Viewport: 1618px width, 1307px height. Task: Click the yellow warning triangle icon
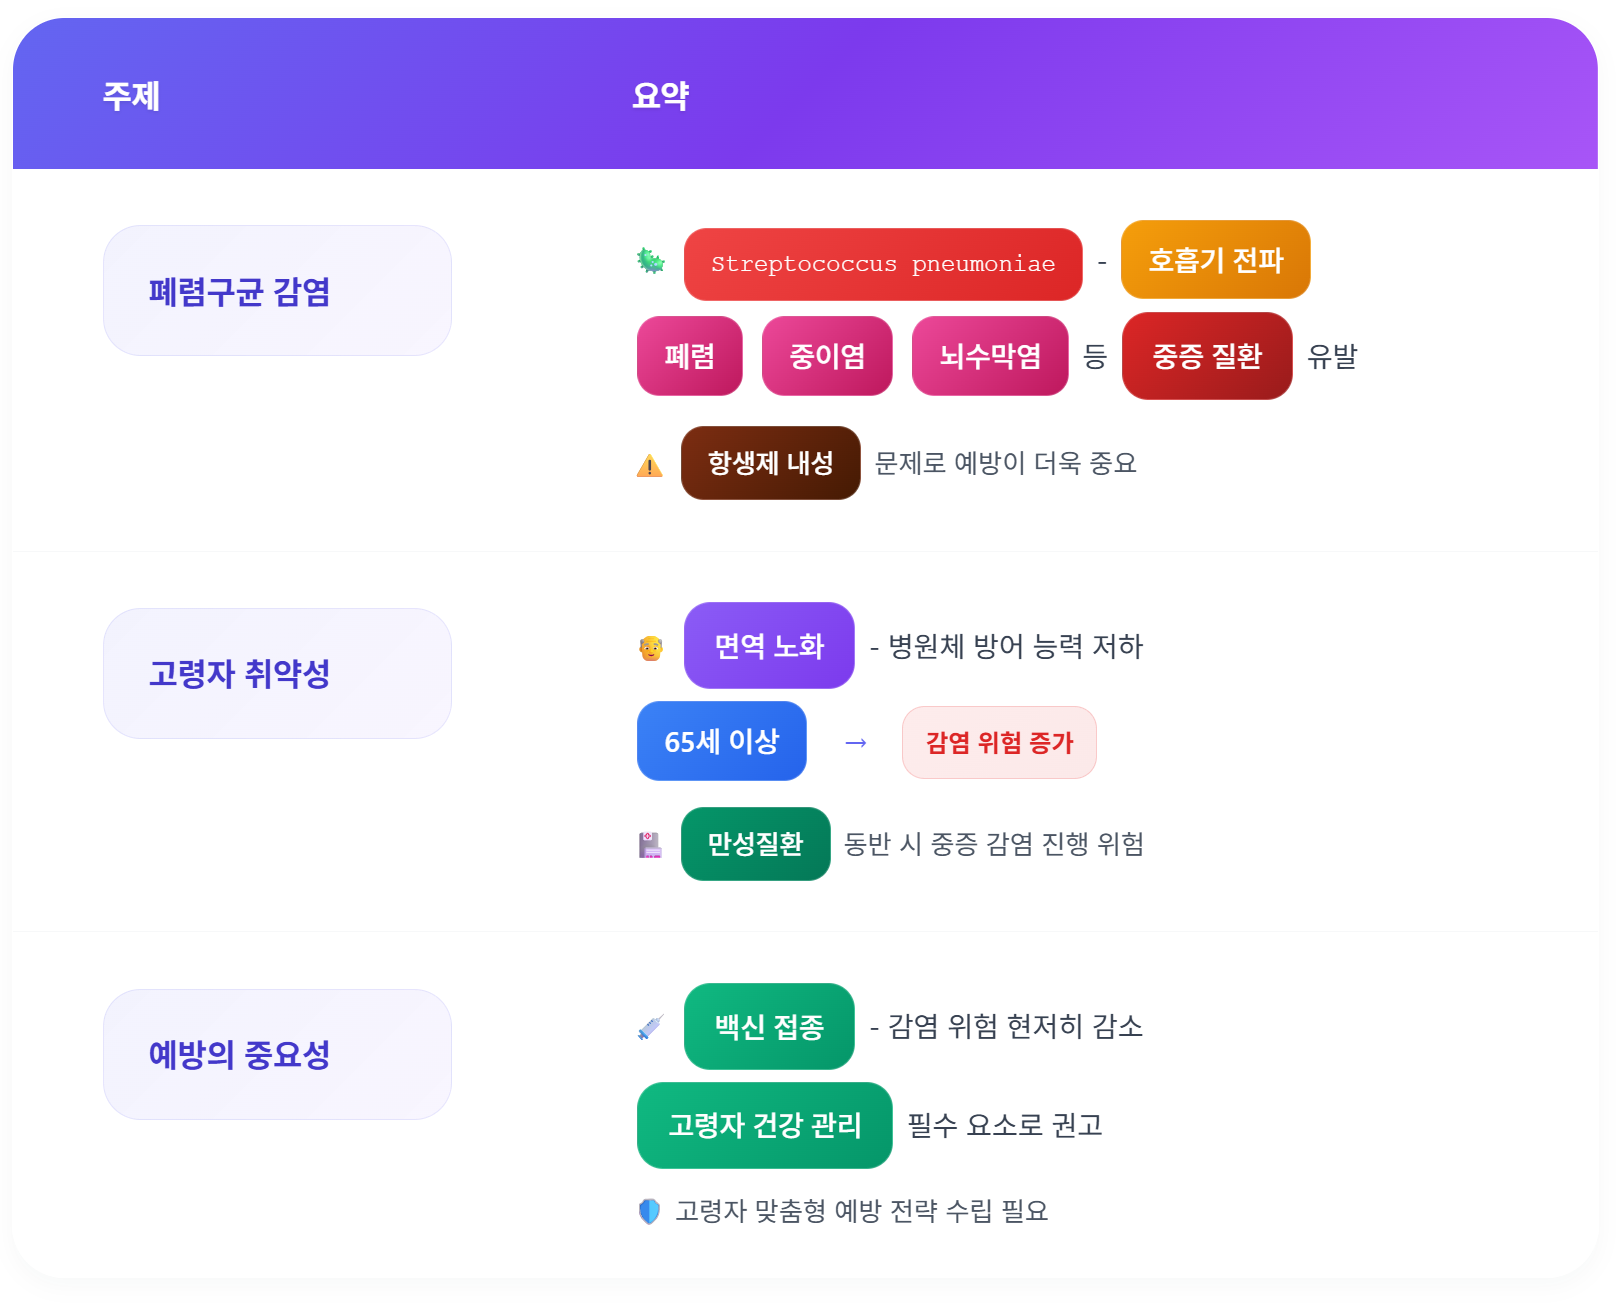click(650, 466)
